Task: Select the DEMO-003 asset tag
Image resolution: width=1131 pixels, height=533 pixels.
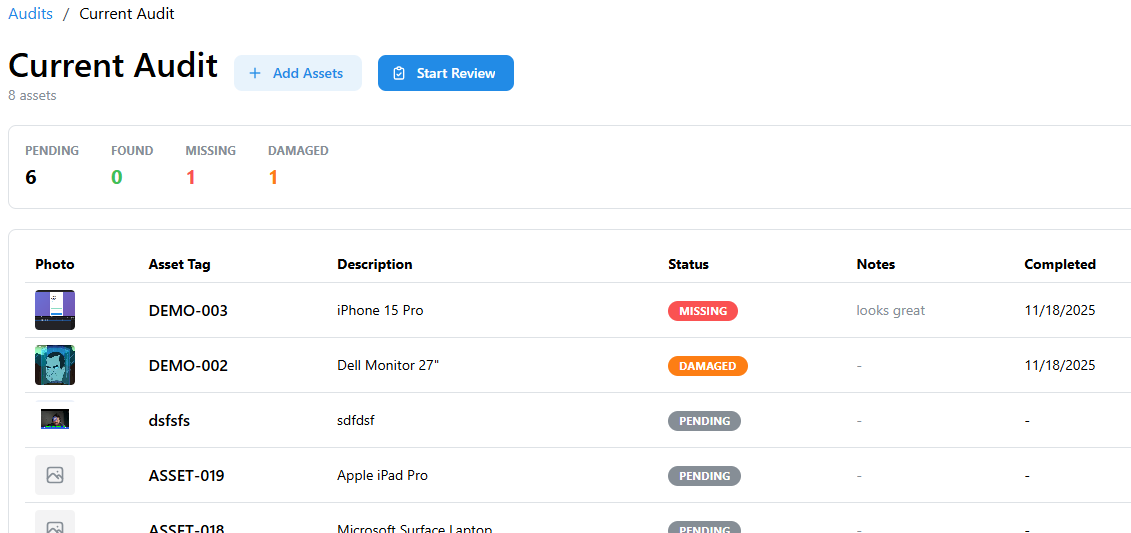Action: click(x=188, y=311)
